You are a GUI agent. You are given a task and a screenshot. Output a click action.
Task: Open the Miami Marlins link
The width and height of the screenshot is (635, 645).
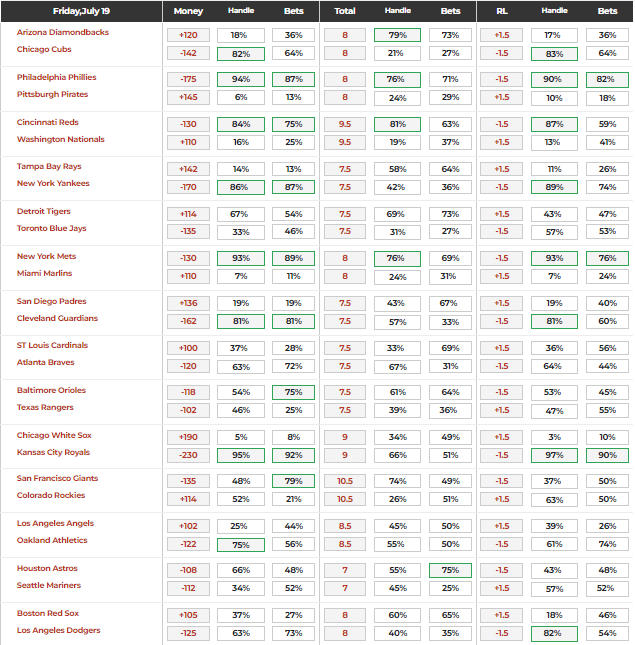44,273
